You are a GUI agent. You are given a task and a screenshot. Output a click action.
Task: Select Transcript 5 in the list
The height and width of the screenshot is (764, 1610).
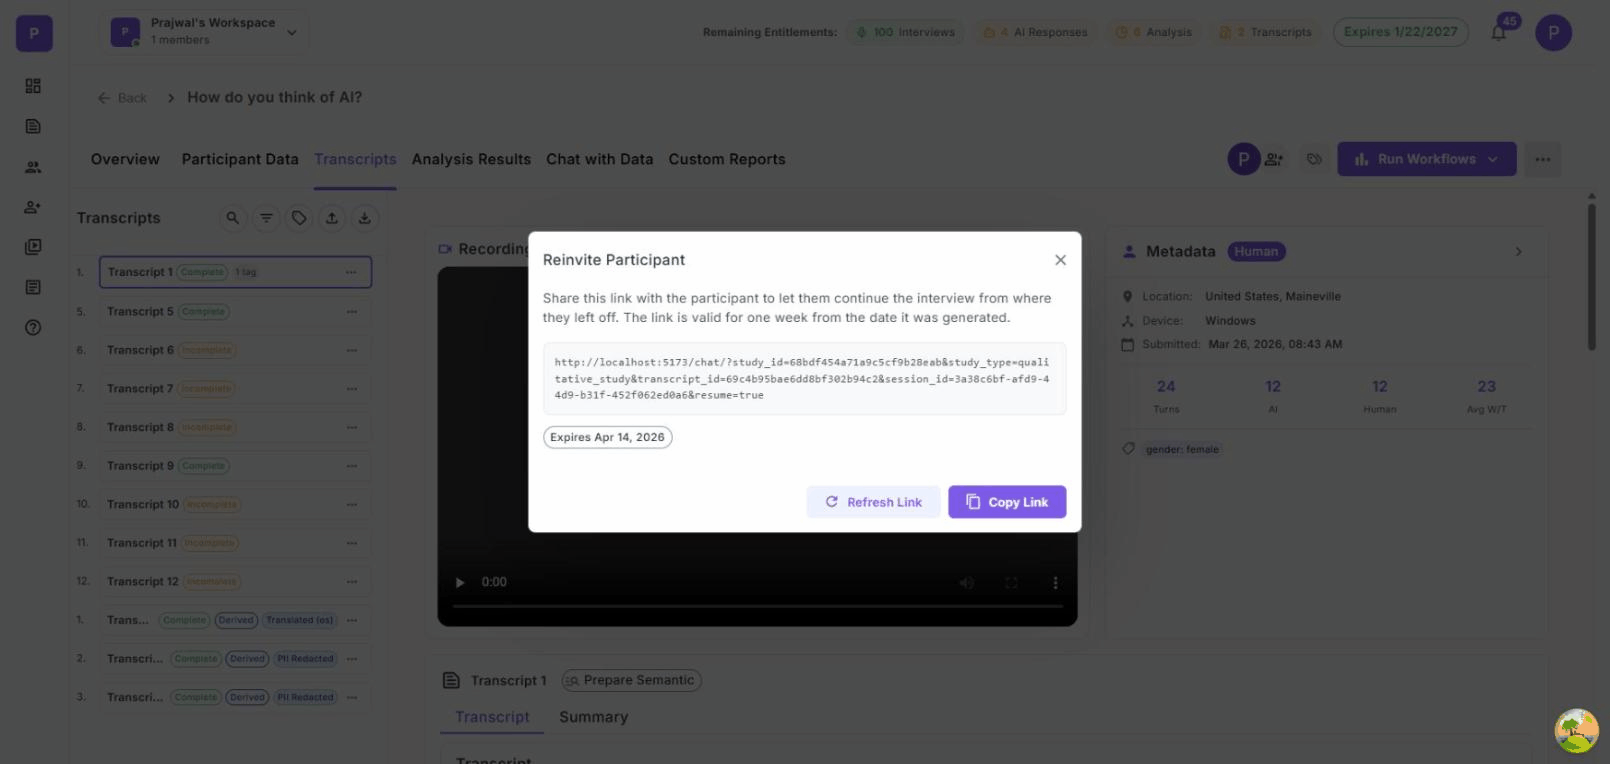[x=235, y=311]
